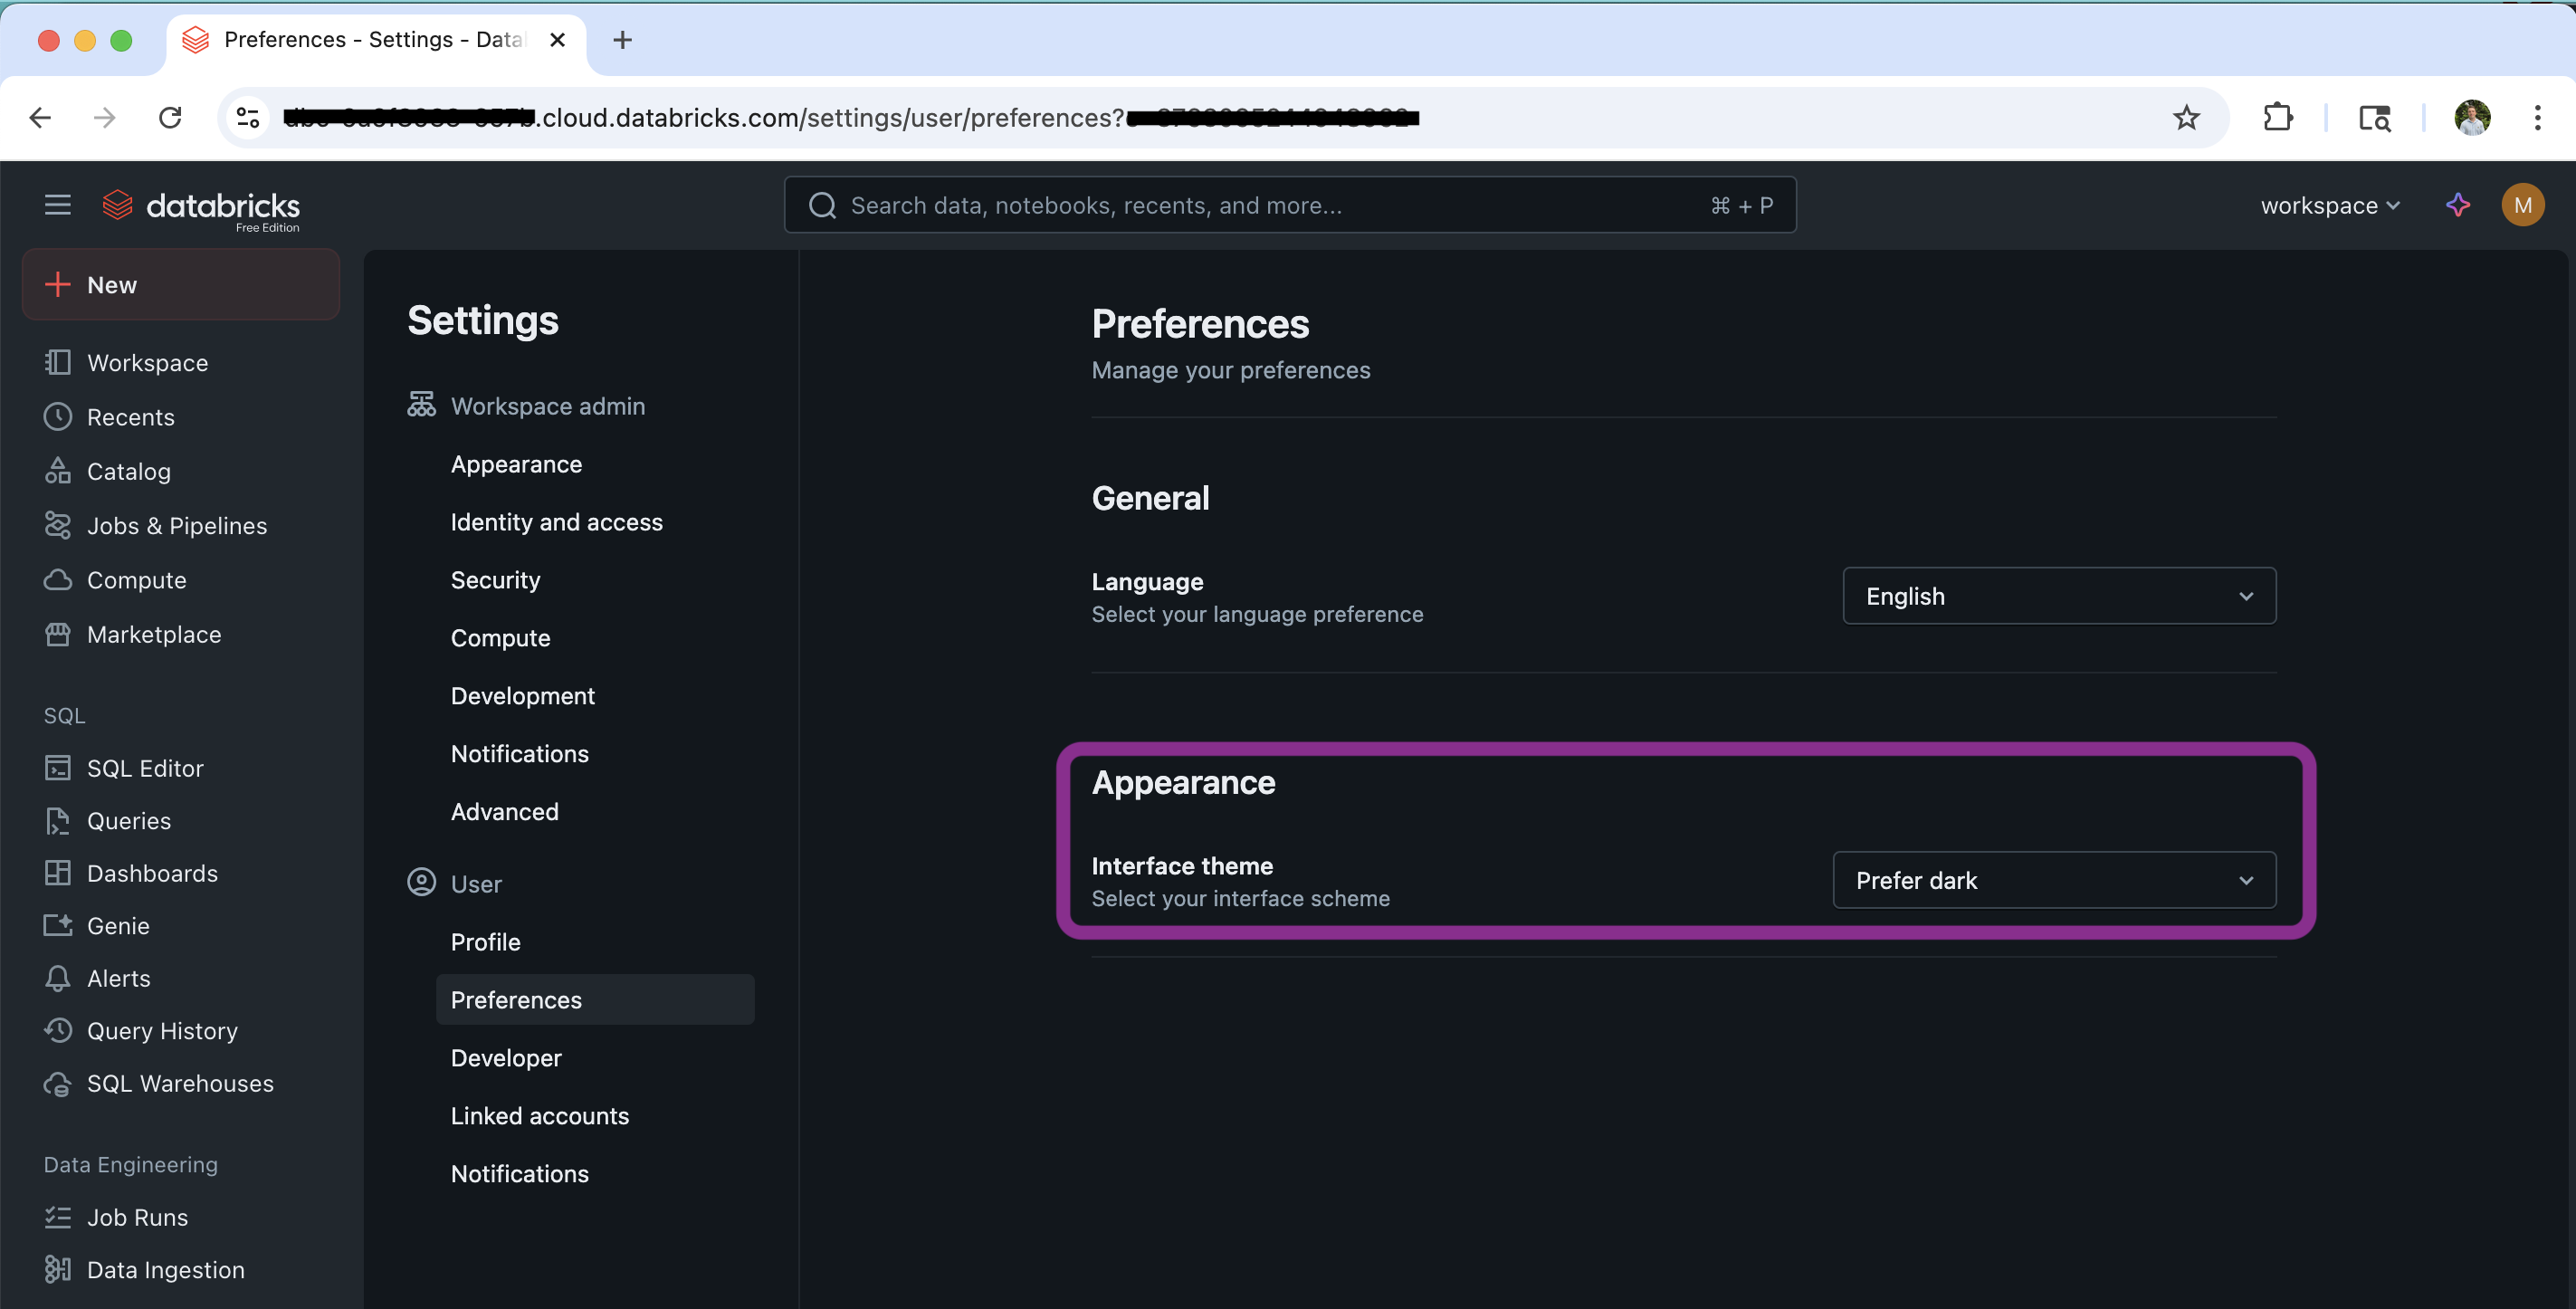Click the New button

[x=181, y=285]
